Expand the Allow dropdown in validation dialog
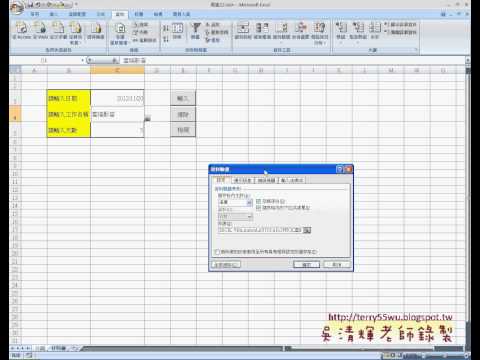This screenshot has height=360, width=480. coord(249,202)
